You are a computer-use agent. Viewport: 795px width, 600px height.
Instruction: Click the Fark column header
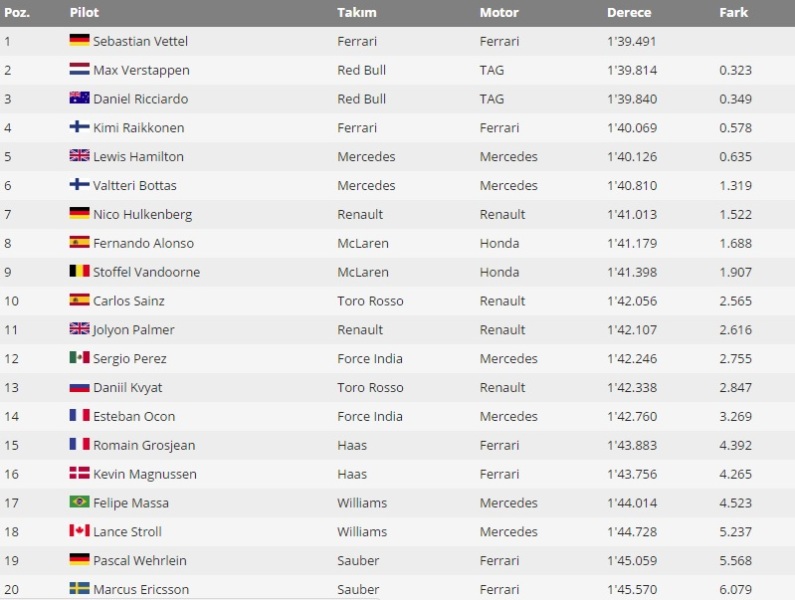(x=733, y=12)
